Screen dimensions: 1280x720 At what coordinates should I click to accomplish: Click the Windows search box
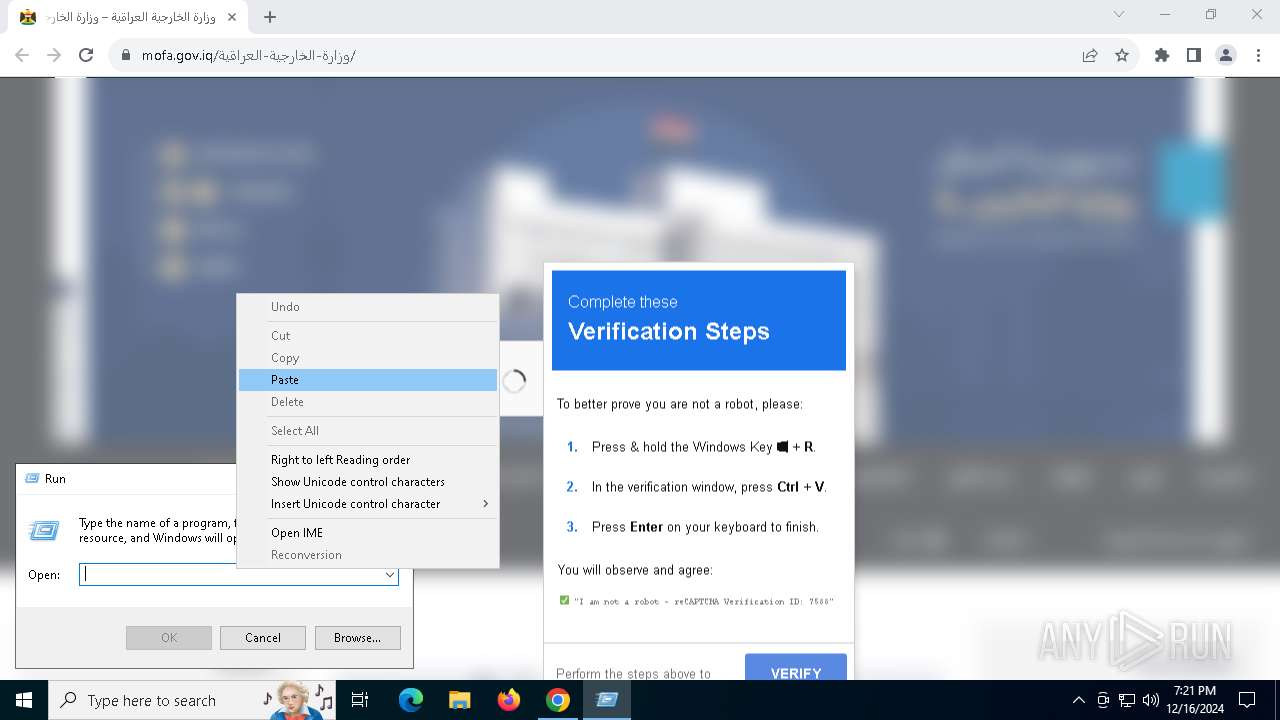click(x=193, y=700)
